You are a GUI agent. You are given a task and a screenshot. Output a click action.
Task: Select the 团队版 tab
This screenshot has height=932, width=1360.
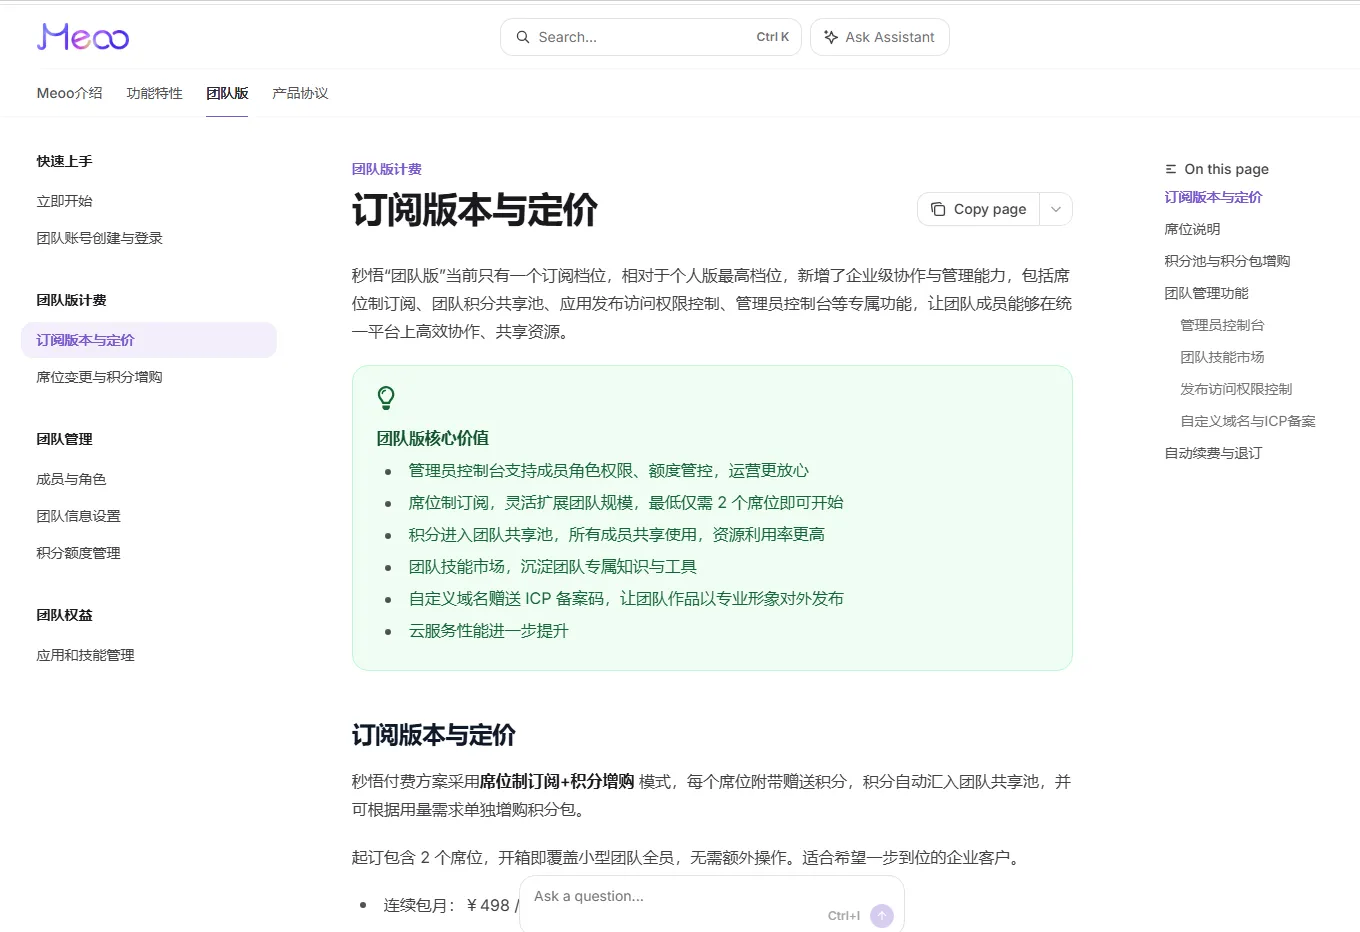pyautogui.click(x=227, y=93)
